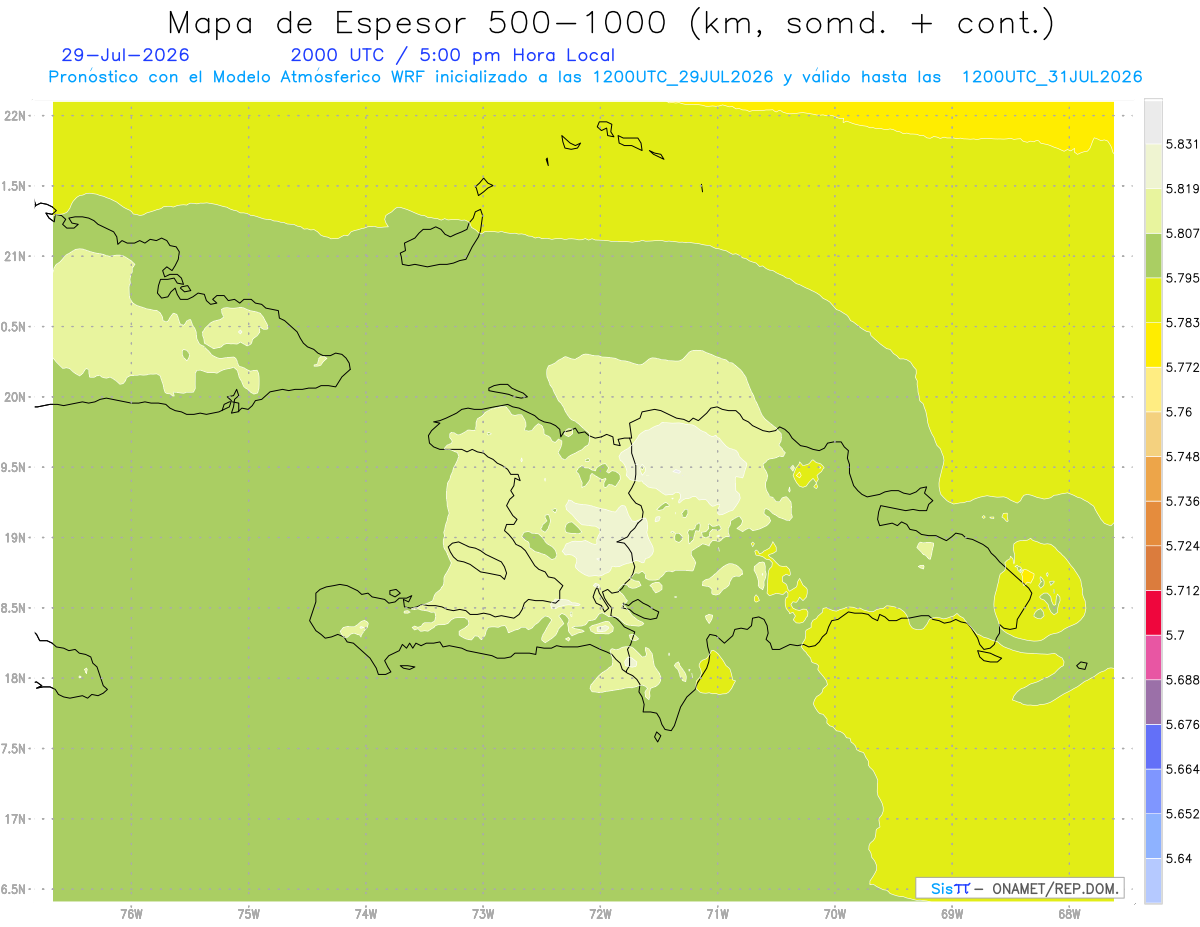
Task: Select the colorbar value 5.819
Action: click(1182, 188)
